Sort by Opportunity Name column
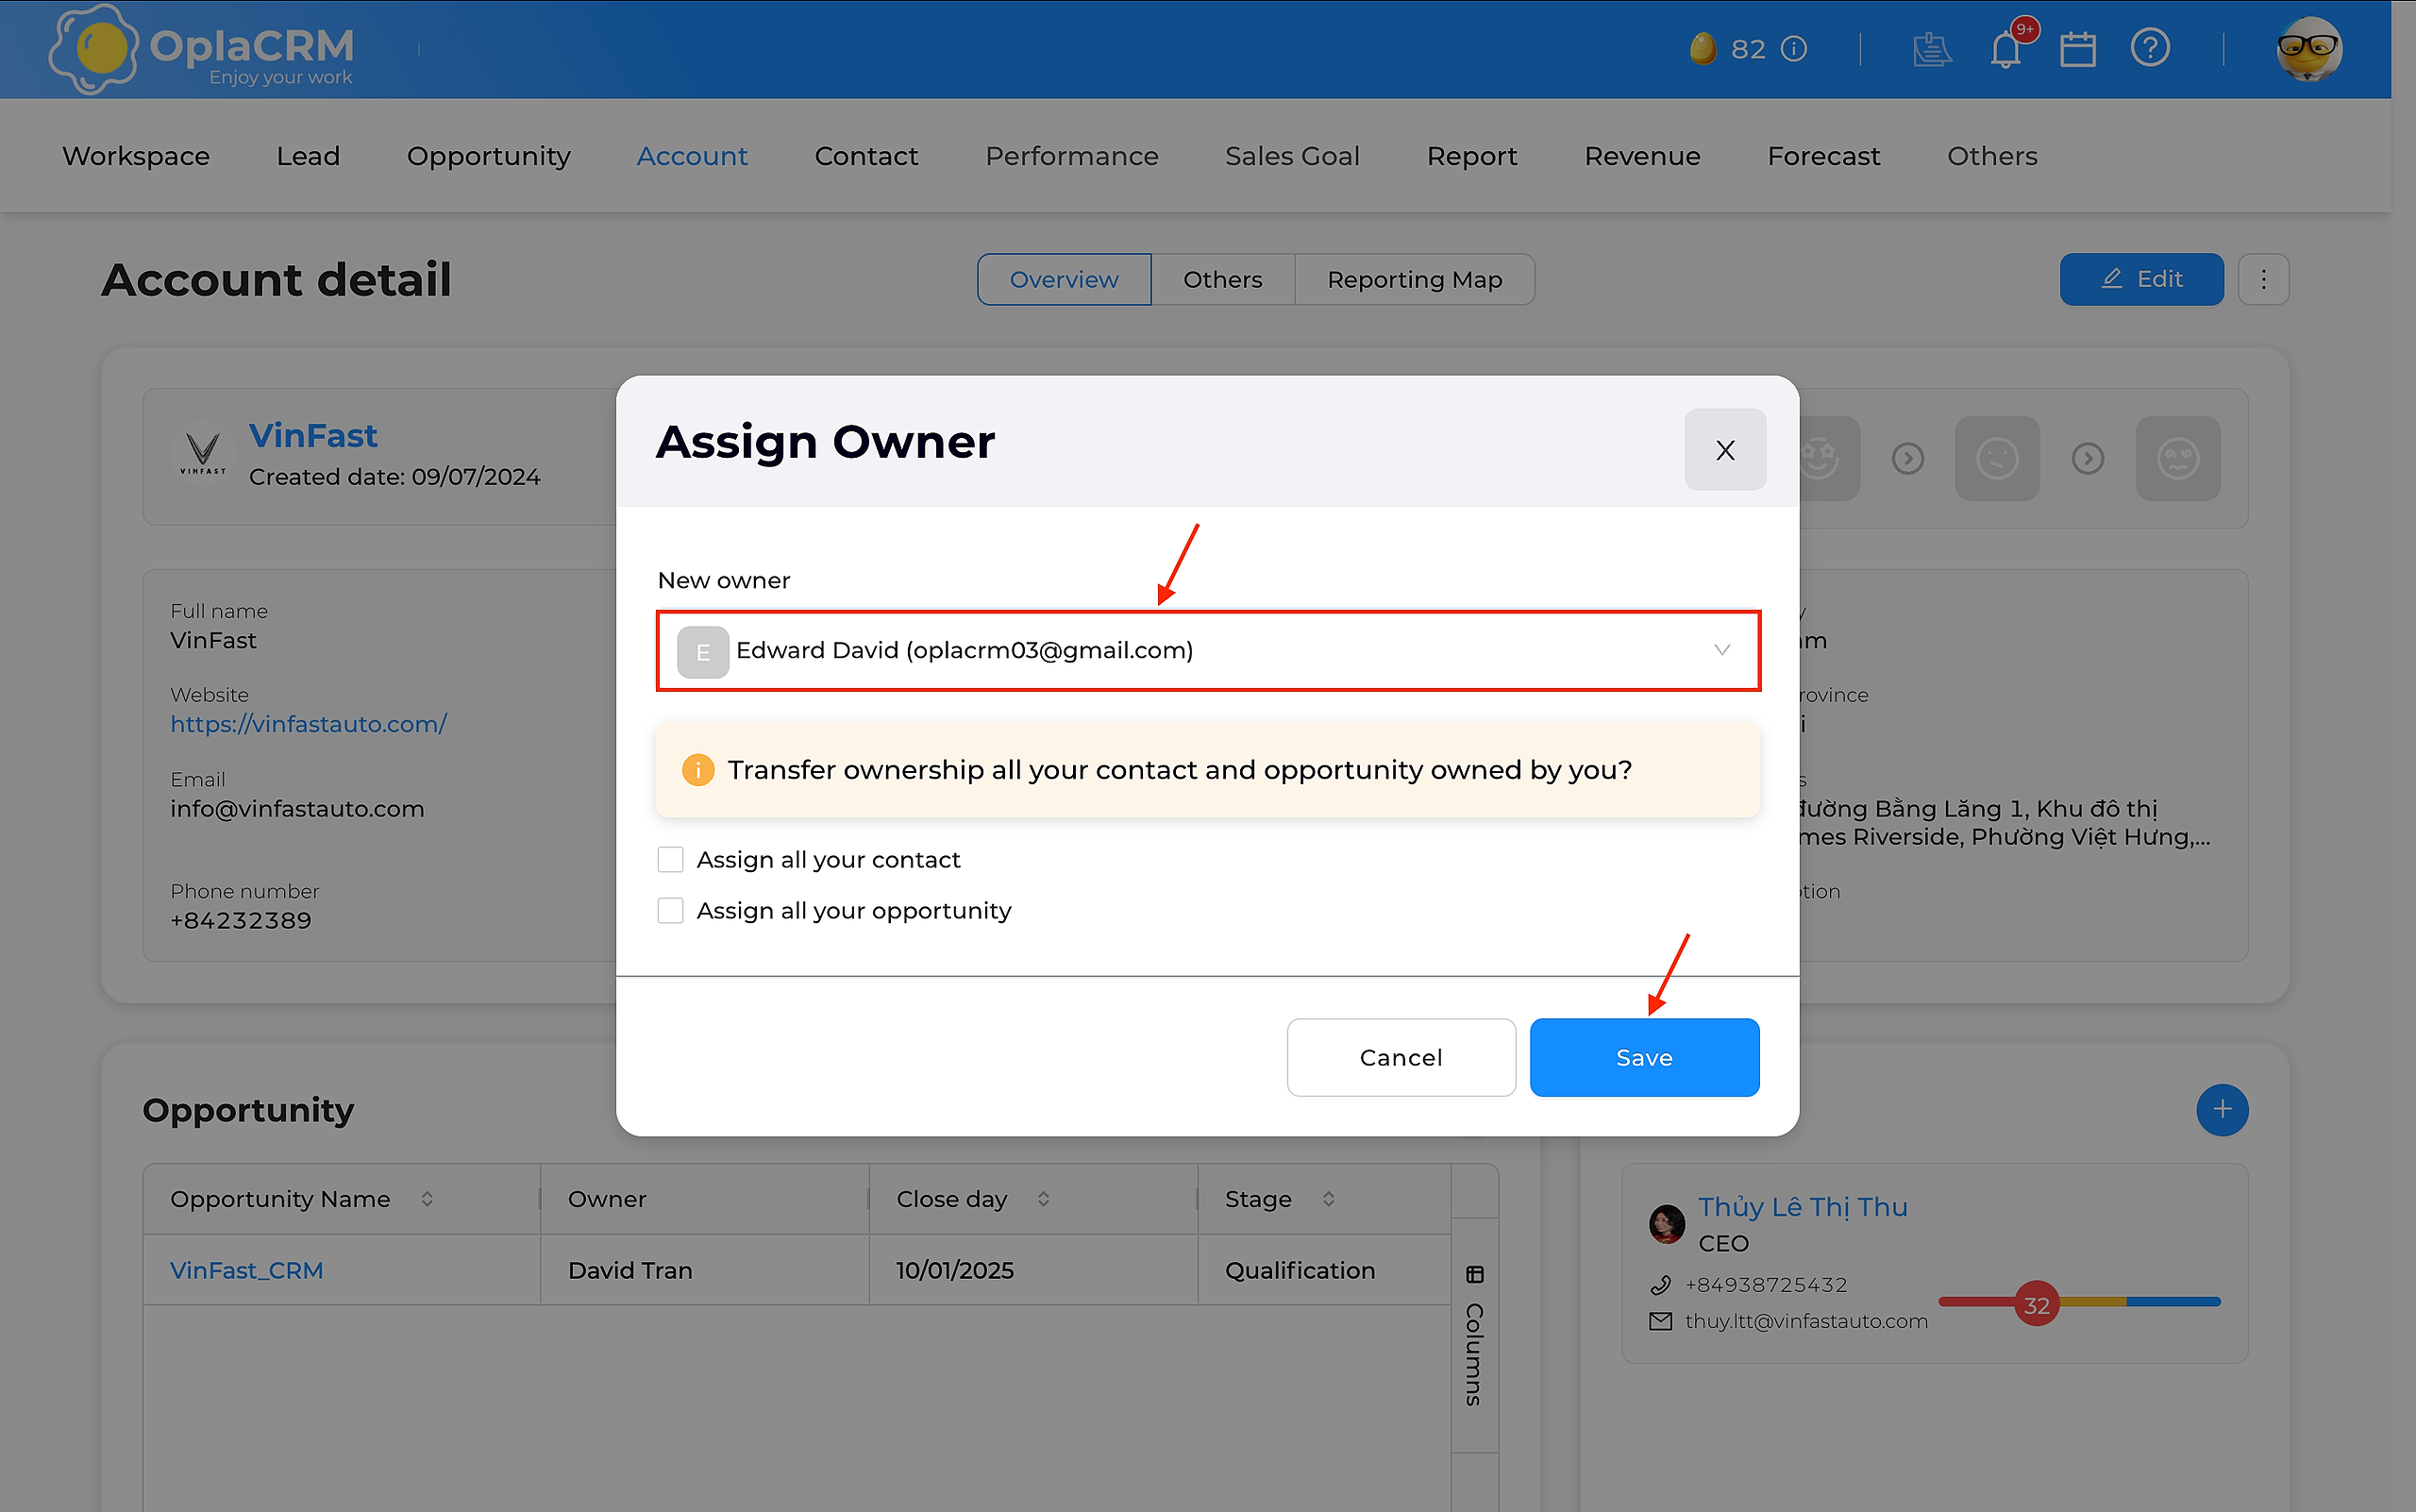2416x1512 pixels. [x=427, y=1199]
